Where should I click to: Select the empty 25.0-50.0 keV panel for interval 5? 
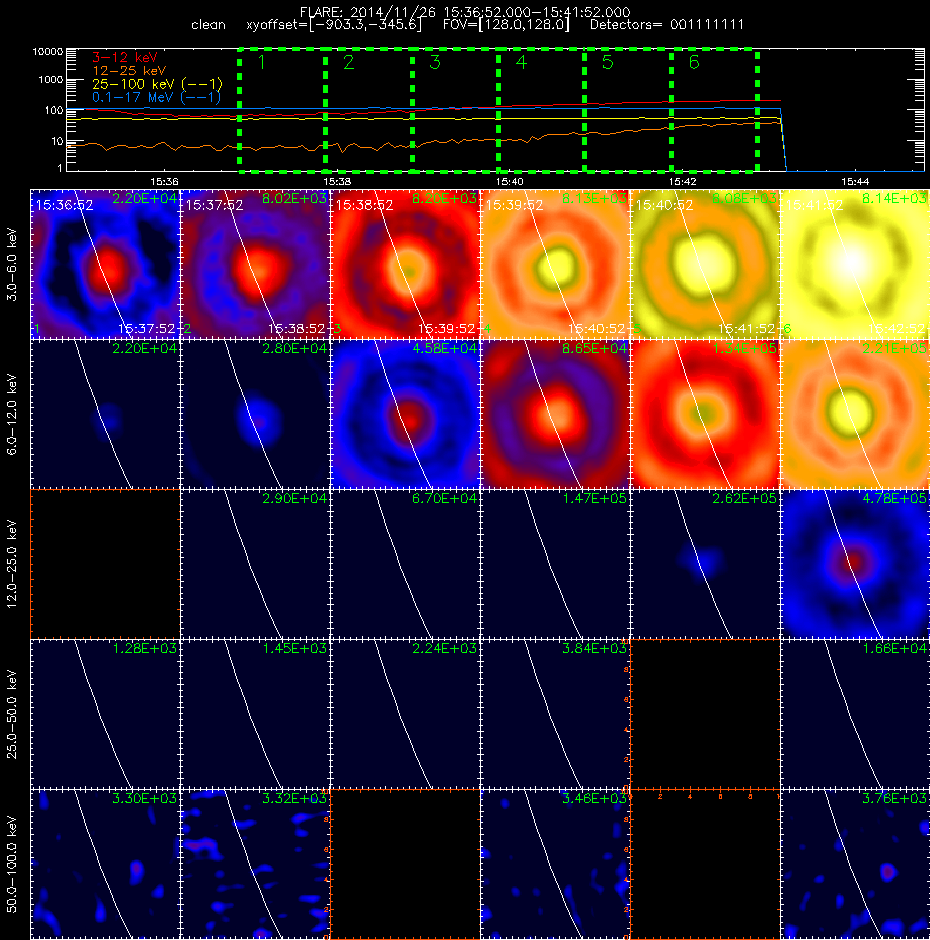tap(705, 714)
